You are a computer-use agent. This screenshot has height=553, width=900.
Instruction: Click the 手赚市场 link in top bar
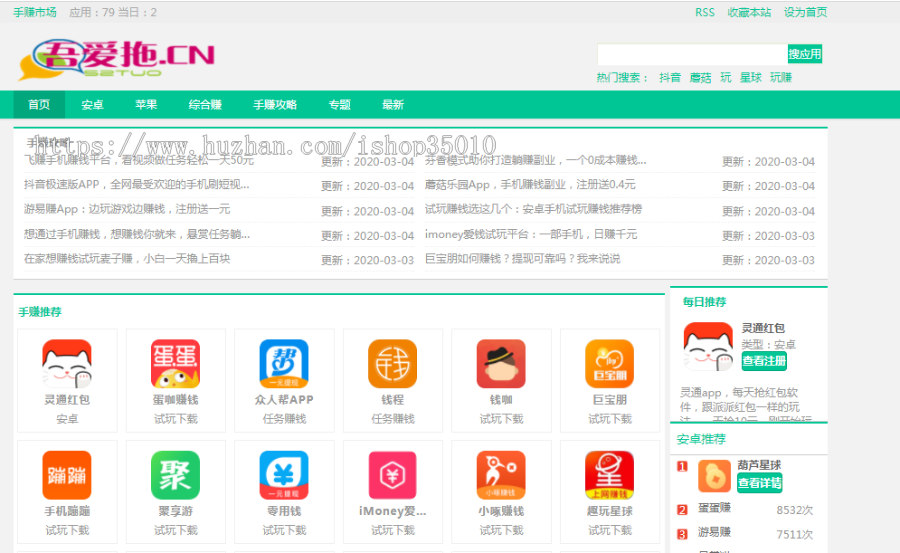click(35, 12)
